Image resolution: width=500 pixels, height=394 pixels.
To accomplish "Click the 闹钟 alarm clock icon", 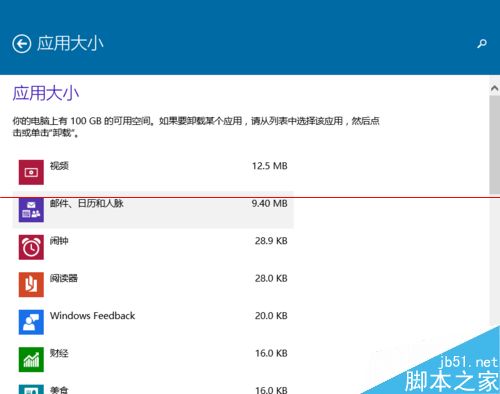I will tap(31, 247).
